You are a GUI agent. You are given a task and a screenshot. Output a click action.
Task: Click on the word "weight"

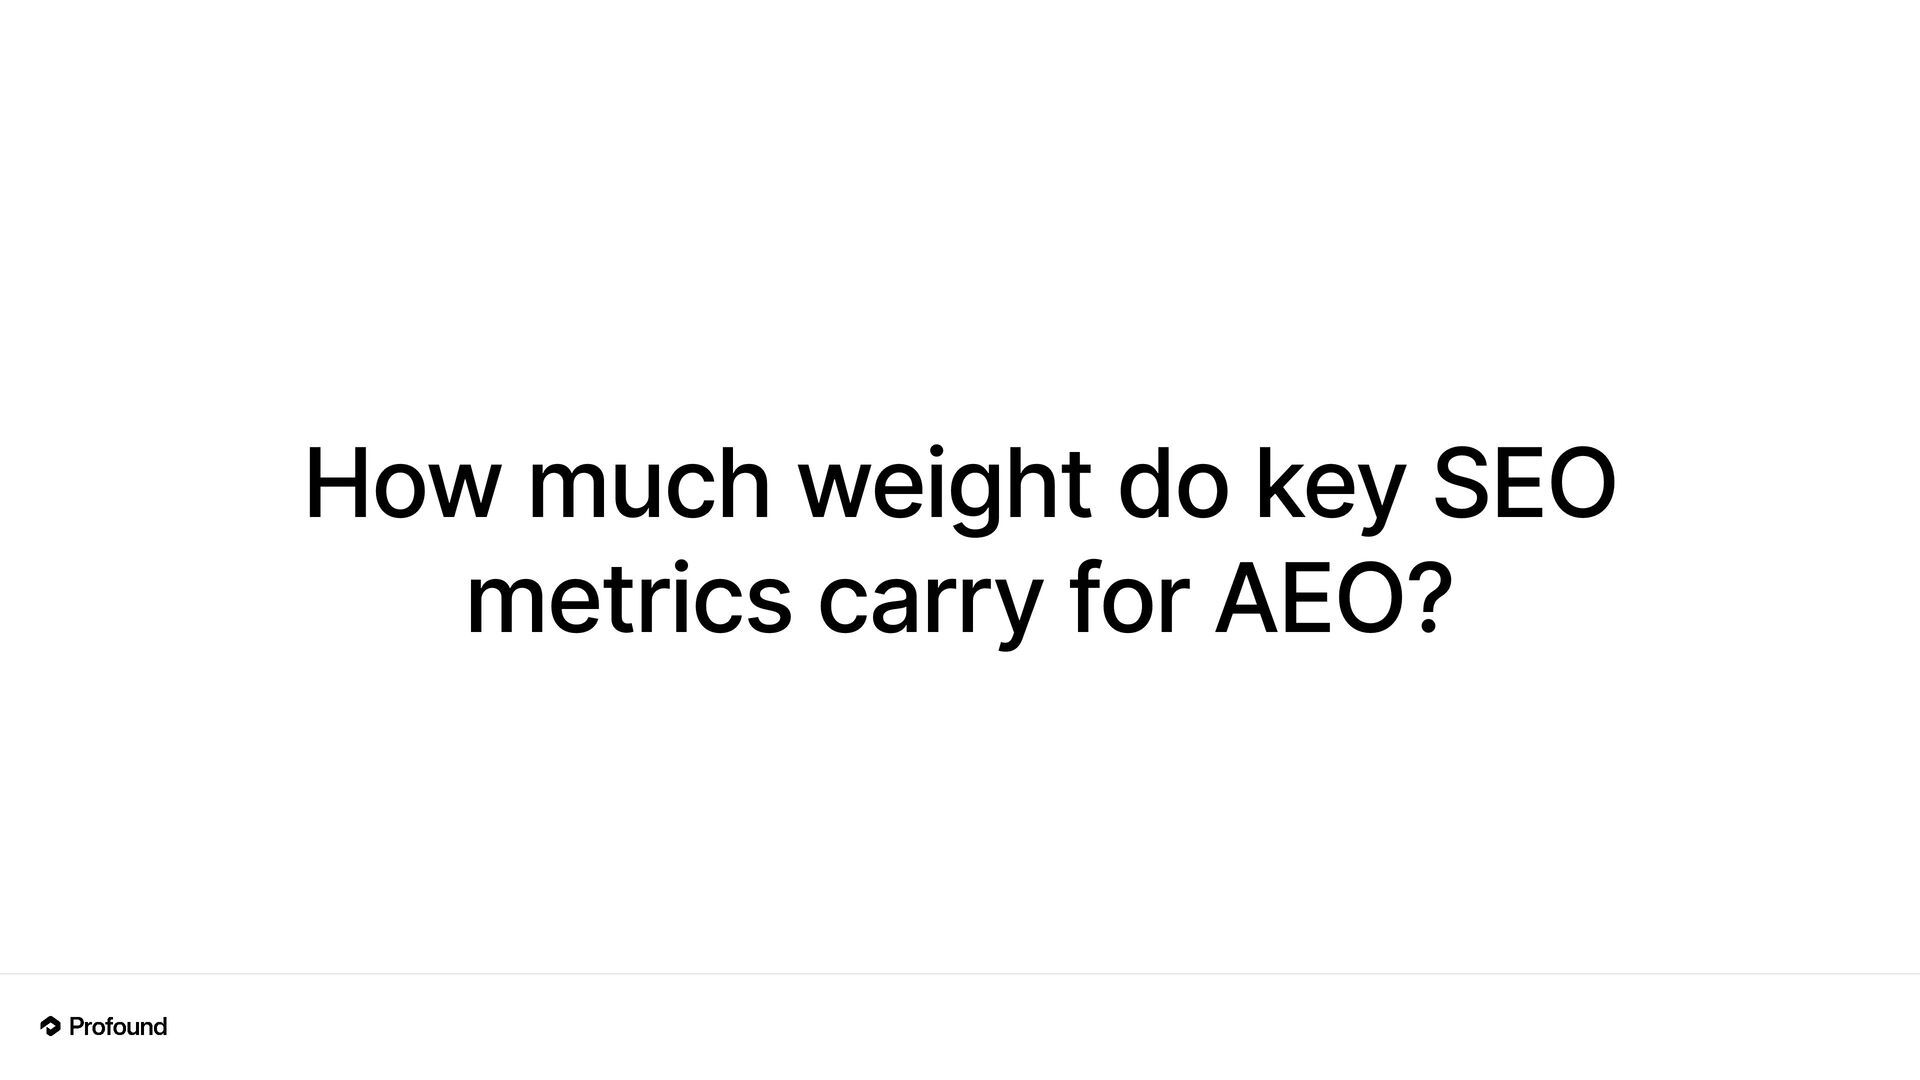click(x=943, y=485)
